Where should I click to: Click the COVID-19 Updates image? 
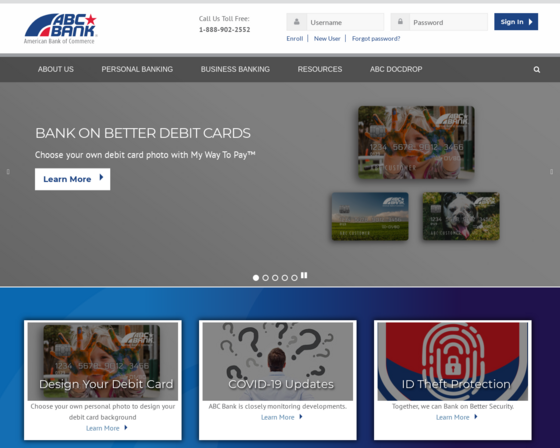(x=278, y=361)
